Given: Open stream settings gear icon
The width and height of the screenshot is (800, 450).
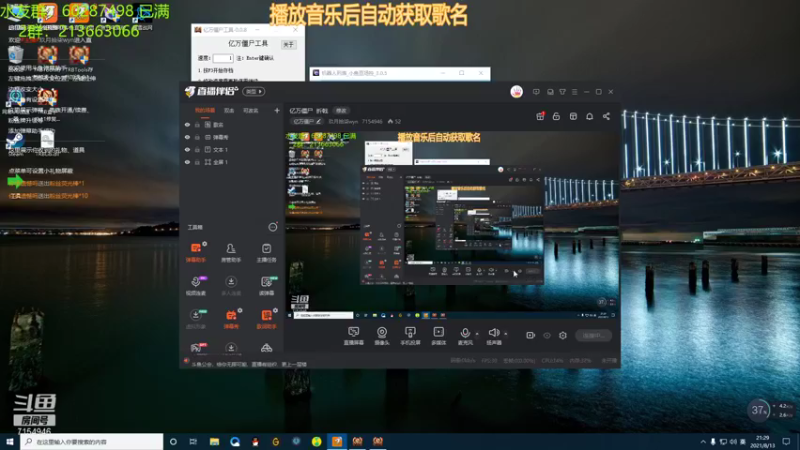Looking at the screenshot, I should pyautogui.click(x=563, y=335).
